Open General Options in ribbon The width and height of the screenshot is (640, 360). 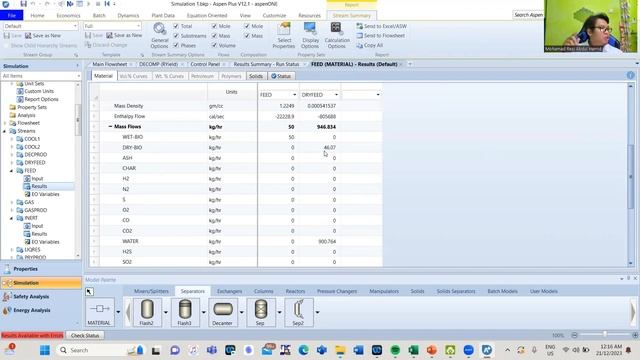[x=159, y=36]
